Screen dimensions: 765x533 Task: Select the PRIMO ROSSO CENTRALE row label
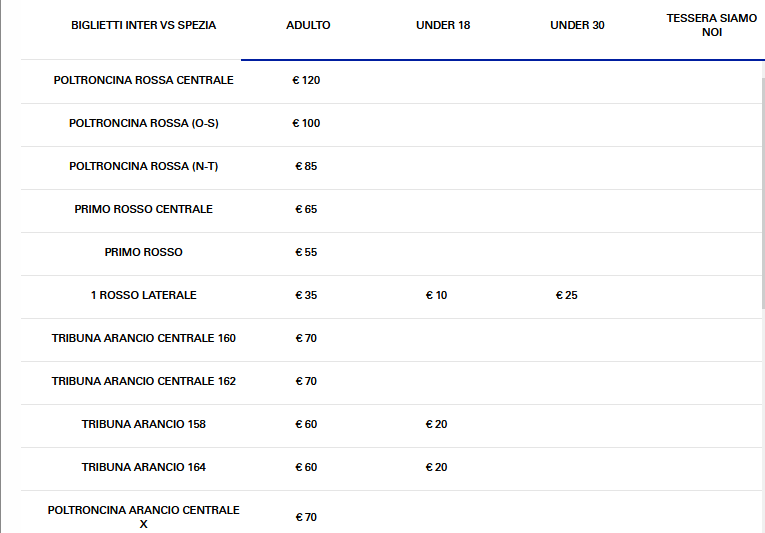coord(143,209)
